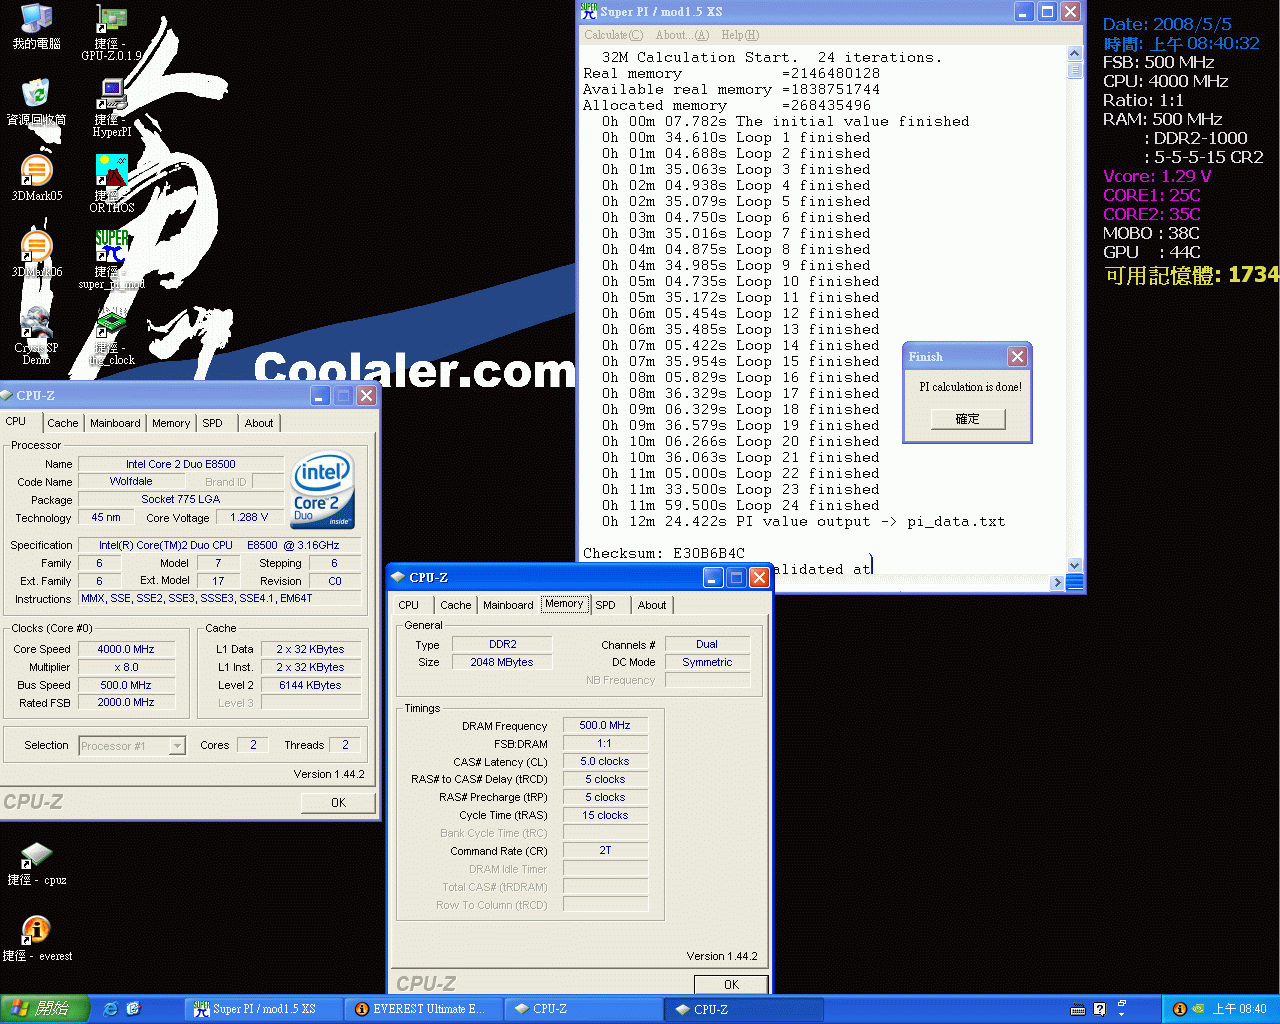
Task: Open About tab in the CPU window of CPU-Z
Action: [259, 423]
